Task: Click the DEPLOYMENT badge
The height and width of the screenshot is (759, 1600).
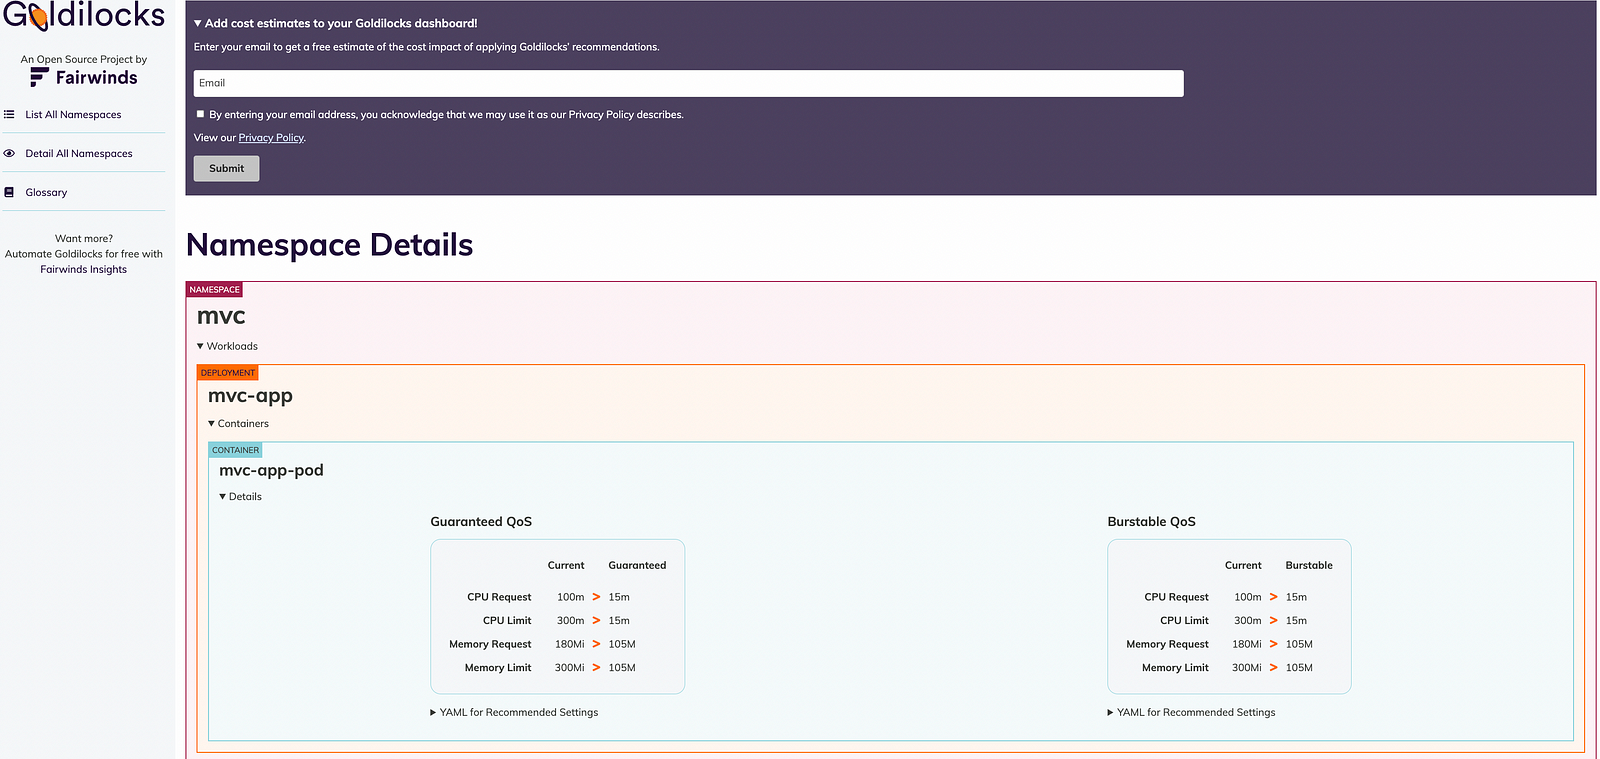Action: tap(228, 373)
